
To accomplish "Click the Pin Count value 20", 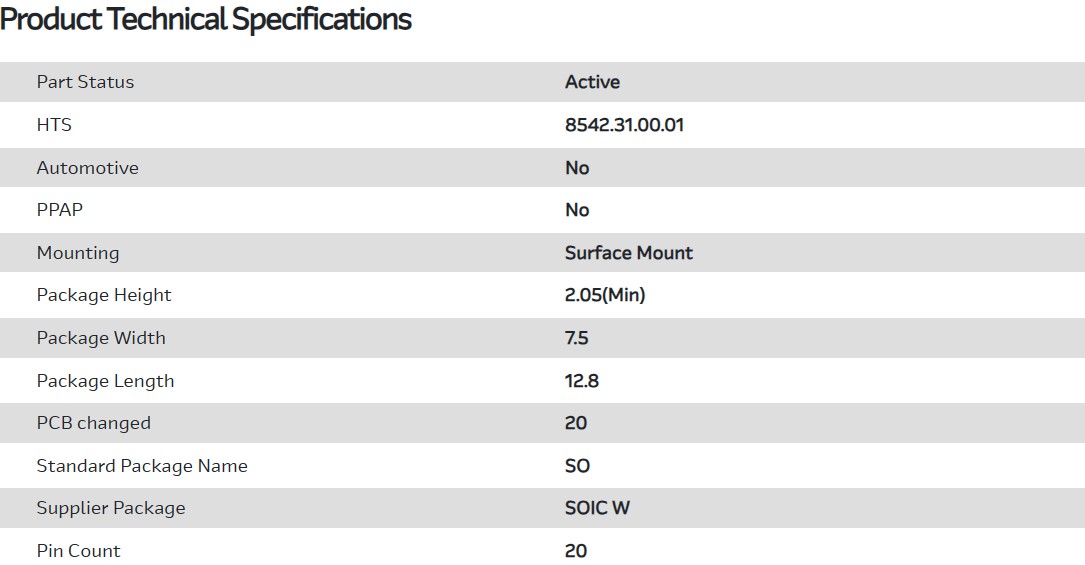I will 576,551.
